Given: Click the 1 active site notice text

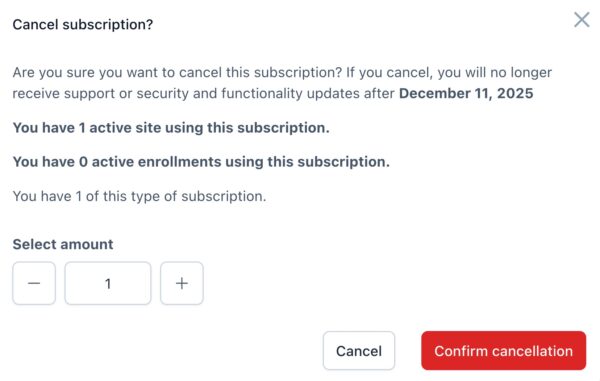Looking at the screenshot, I should (171, 128).
